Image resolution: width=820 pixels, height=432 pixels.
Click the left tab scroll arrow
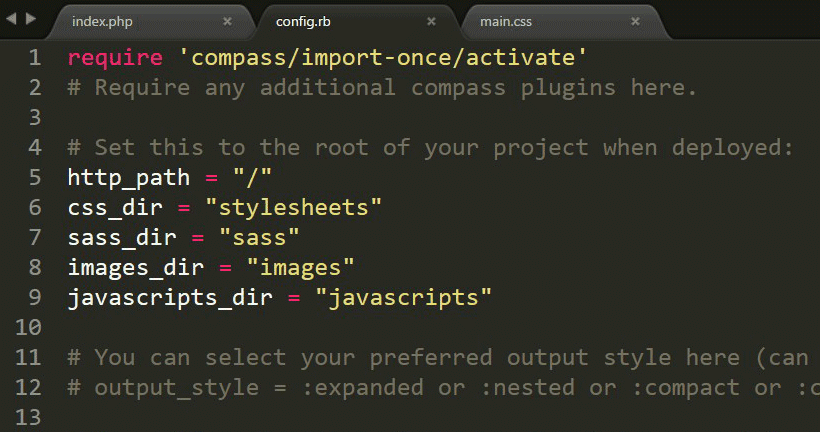click(x=12, y=19)
